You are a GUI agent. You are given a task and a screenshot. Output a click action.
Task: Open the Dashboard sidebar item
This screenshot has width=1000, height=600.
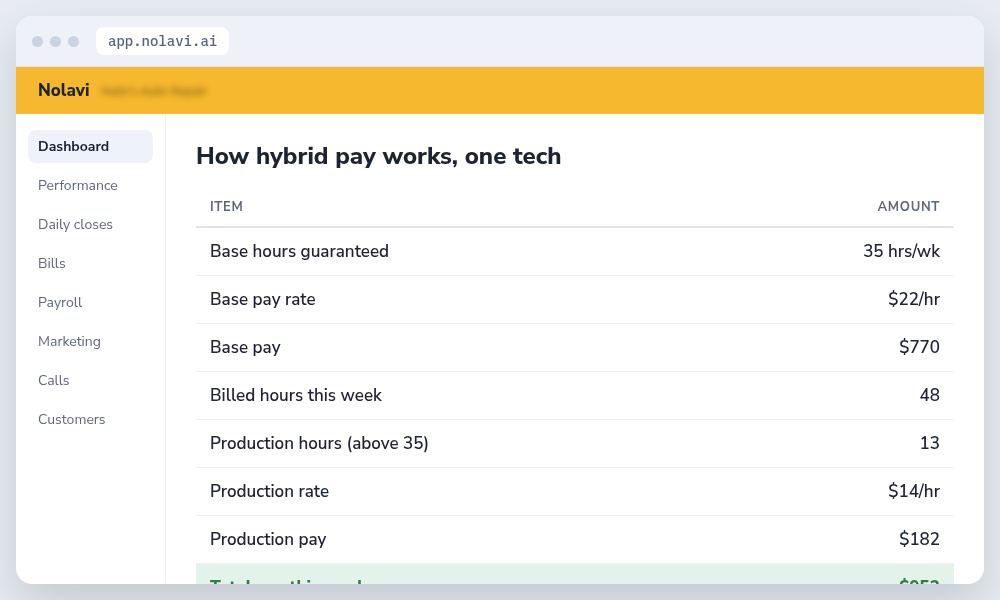point(90,147)
